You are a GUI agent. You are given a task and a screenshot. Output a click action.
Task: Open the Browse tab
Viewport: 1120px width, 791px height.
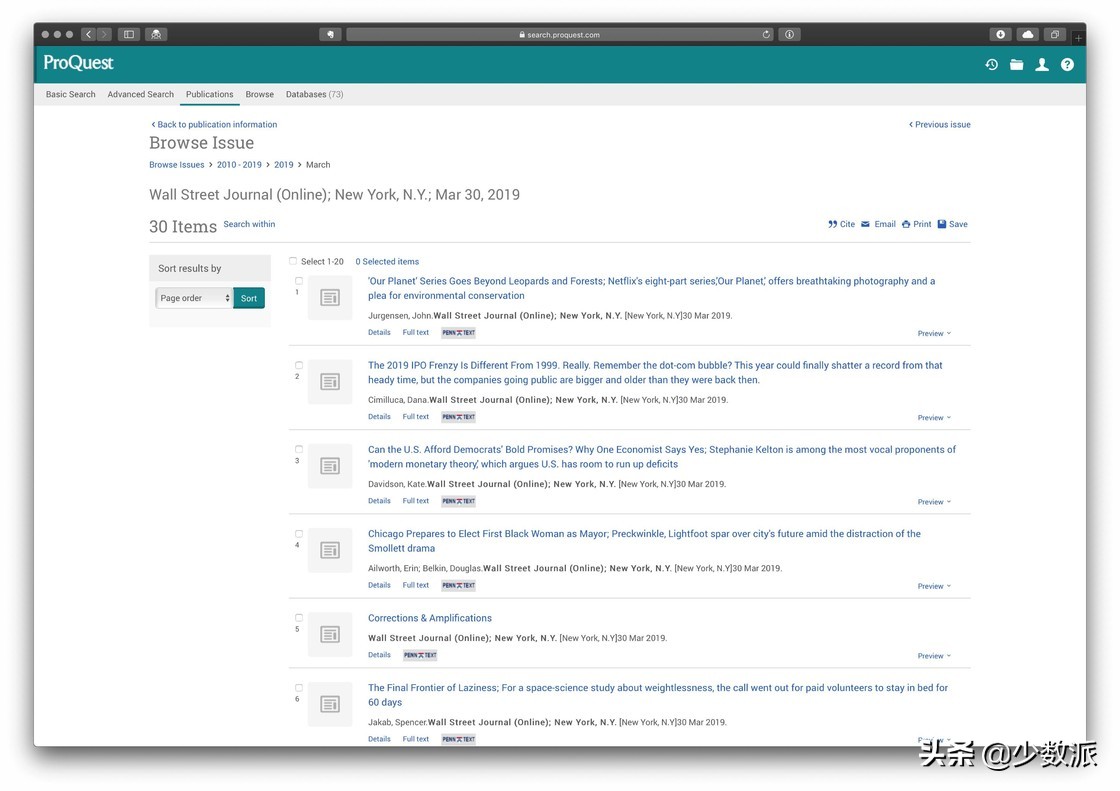tap(259, 94)
